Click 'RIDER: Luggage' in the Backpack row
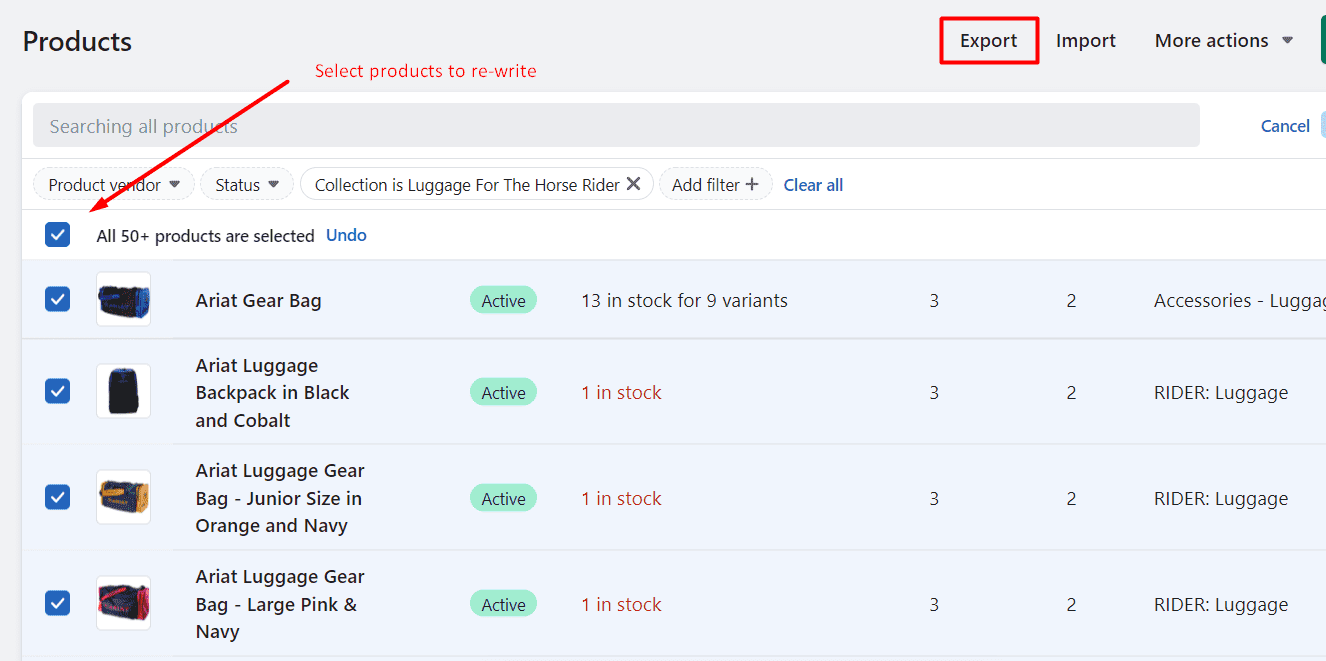The height and width of the screenshot is (661, 1326). point(1220,393)
